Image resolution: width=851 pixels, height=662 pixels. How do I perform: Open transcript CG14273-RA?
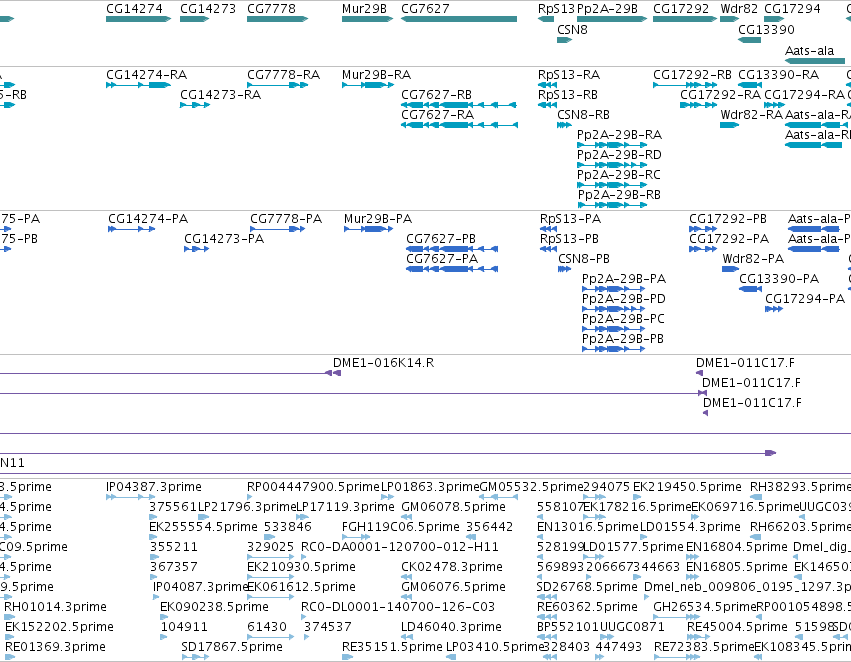[220, 95]
